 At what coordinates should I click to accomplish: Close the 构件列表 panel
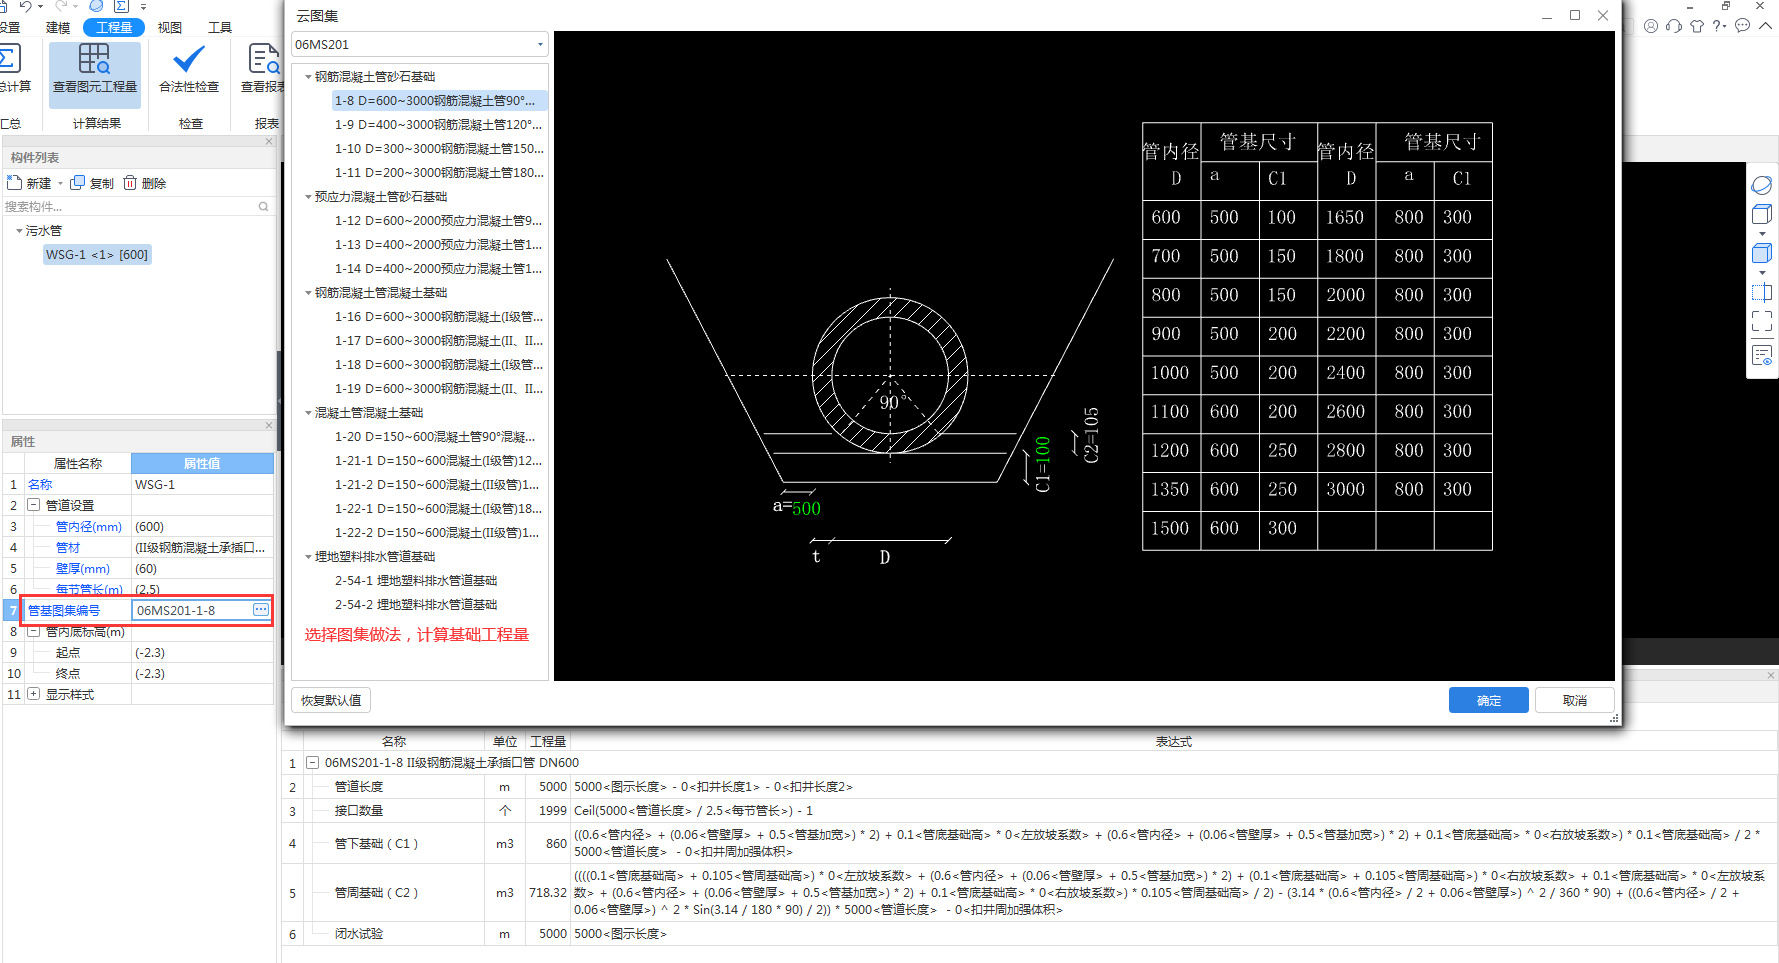(269, 142)
